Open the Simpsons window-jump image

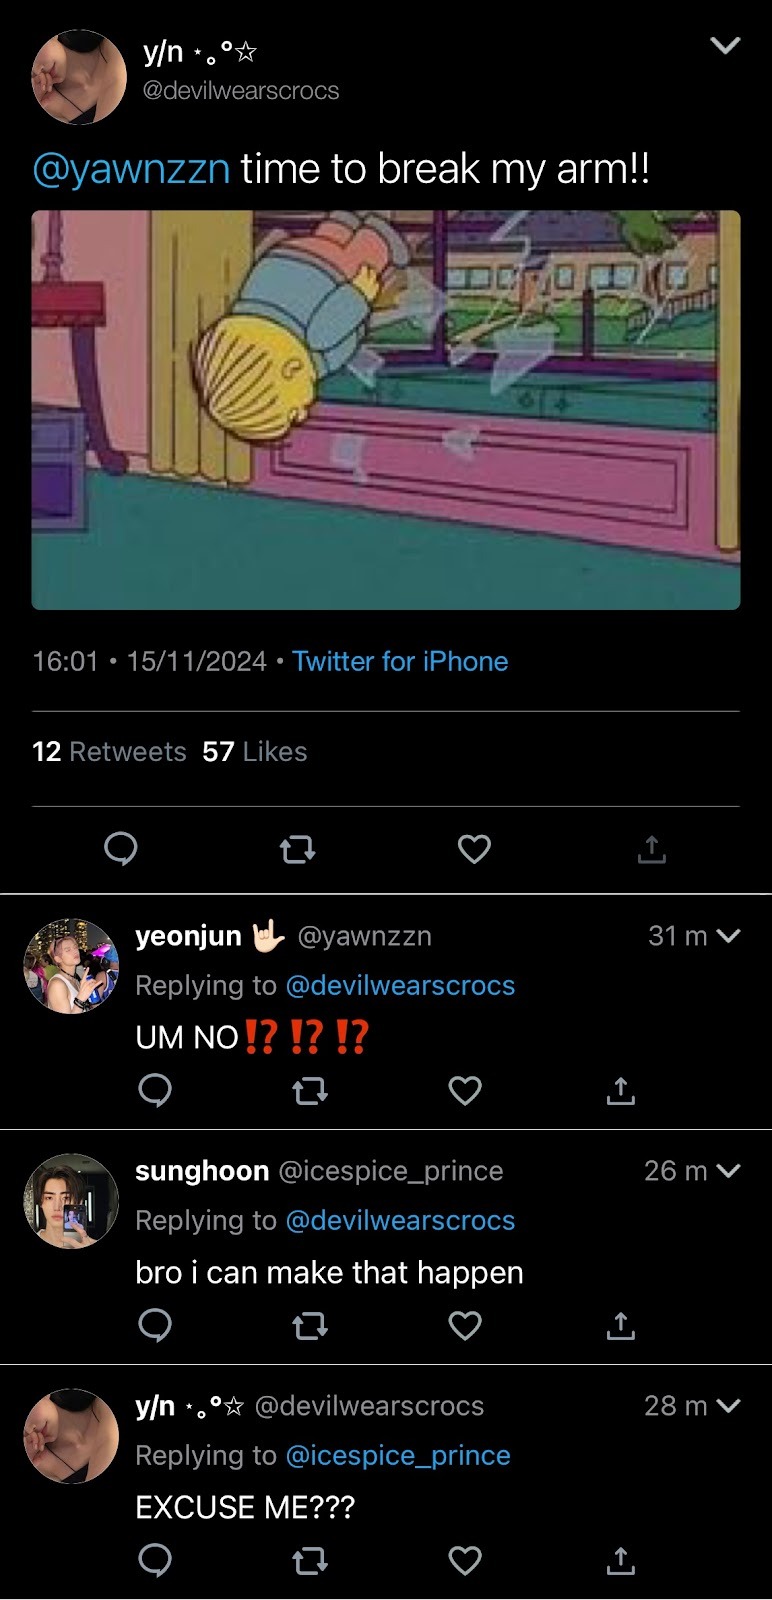pos(386,410)
